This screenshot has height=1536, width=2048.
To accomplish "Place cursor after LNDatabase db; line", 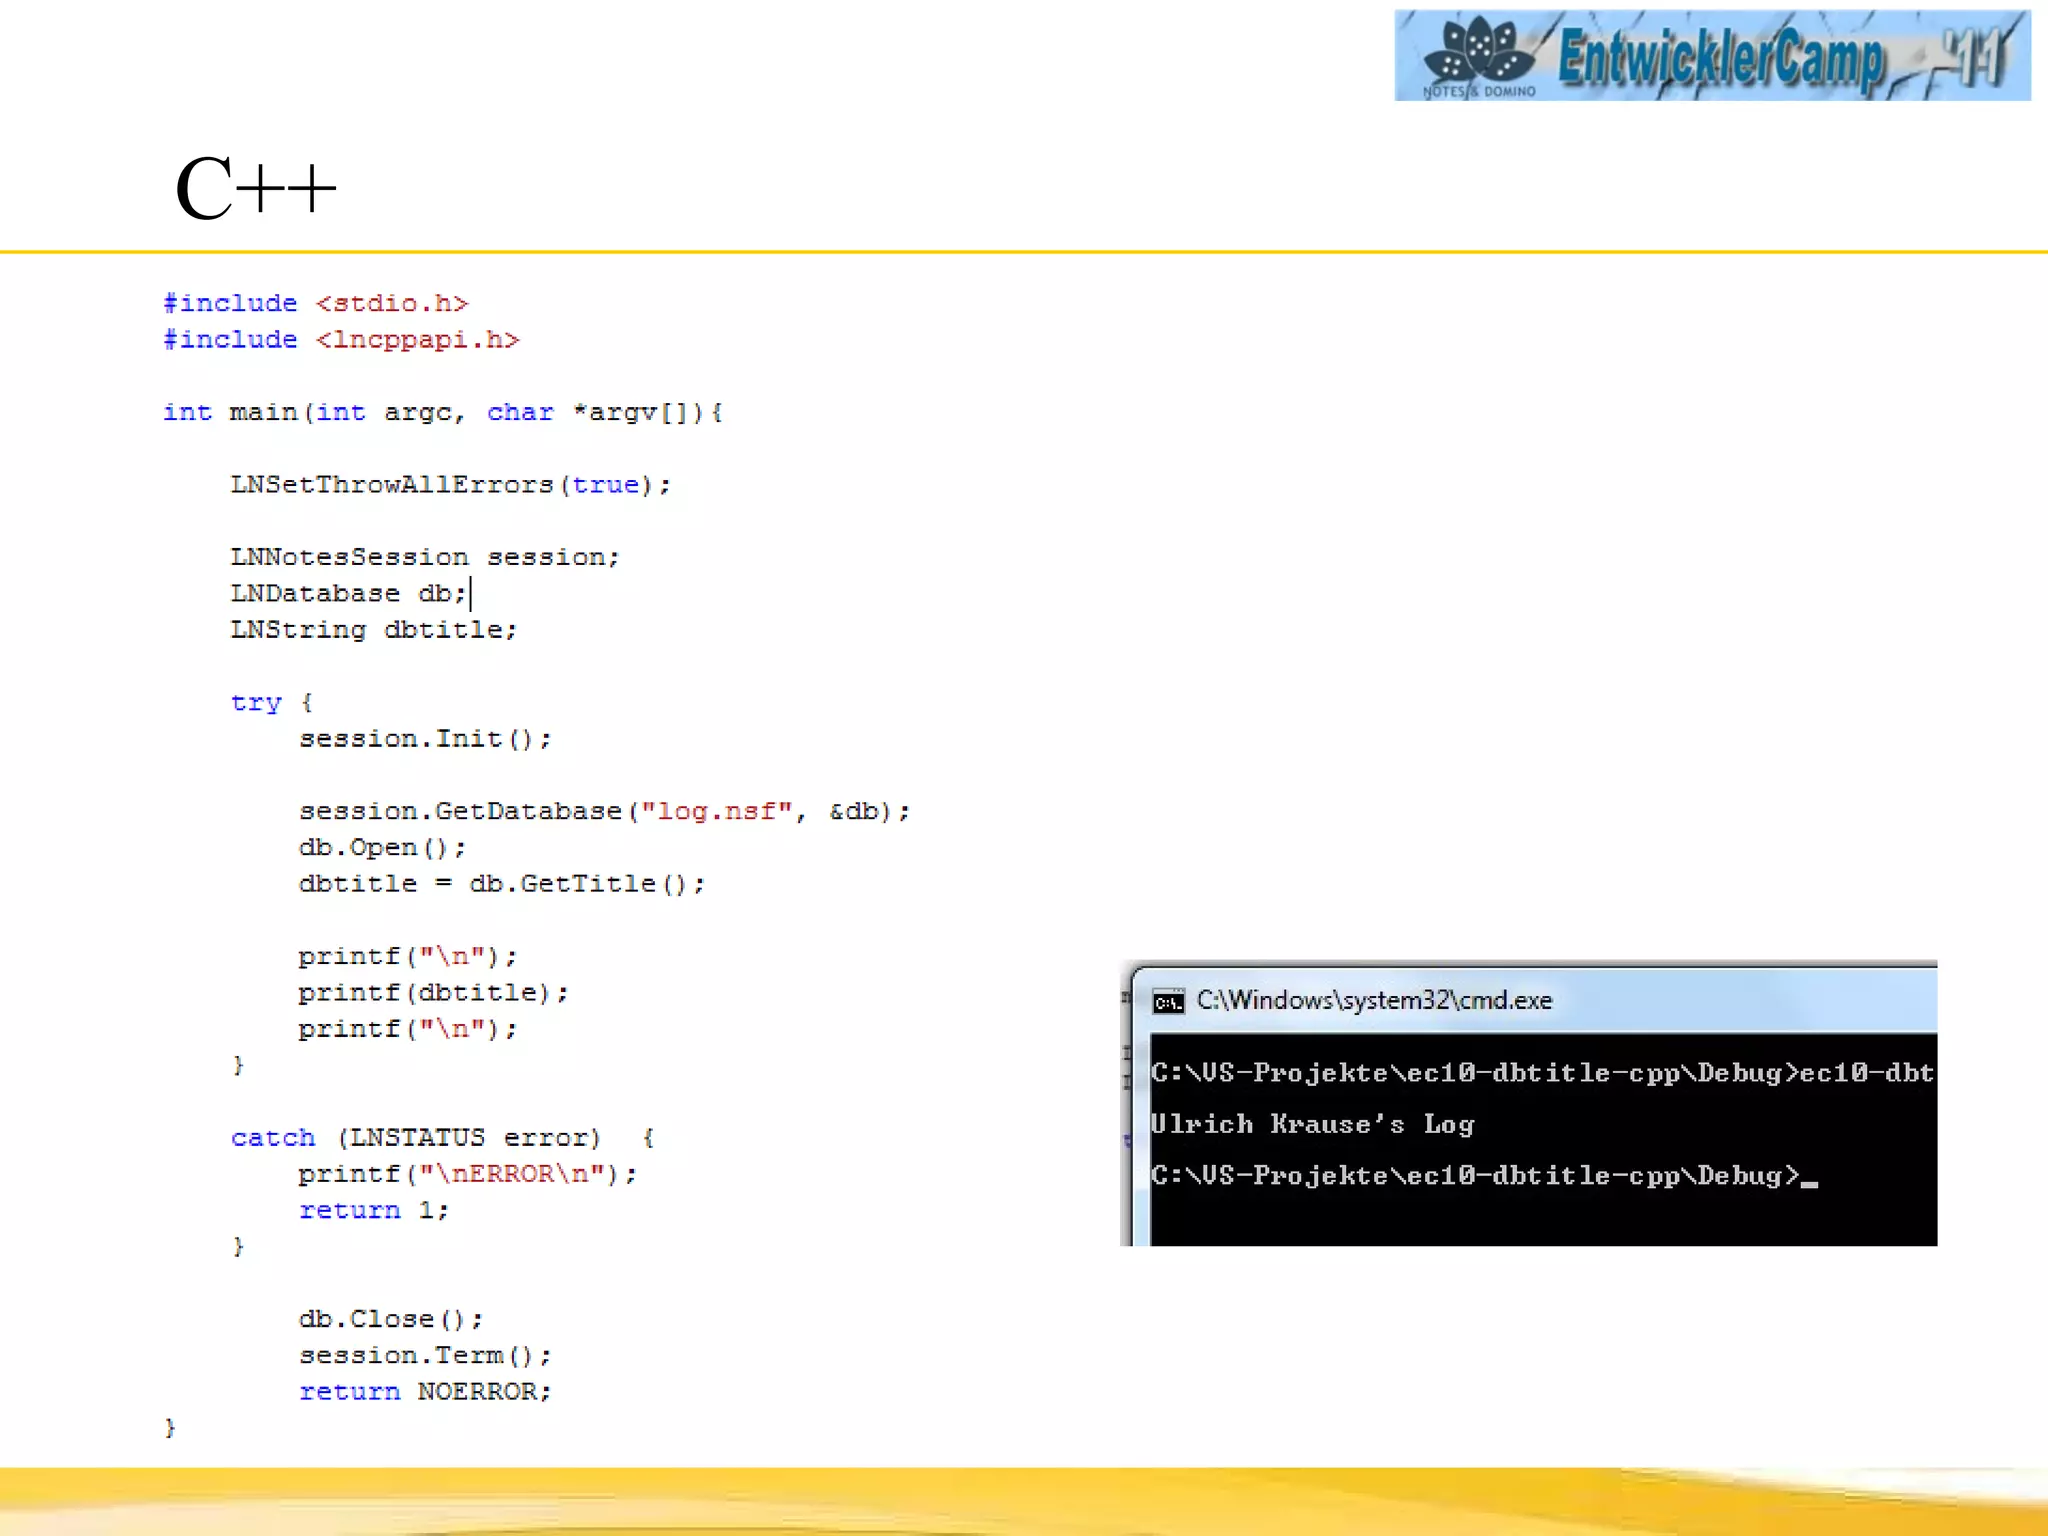I will (471, 594).
